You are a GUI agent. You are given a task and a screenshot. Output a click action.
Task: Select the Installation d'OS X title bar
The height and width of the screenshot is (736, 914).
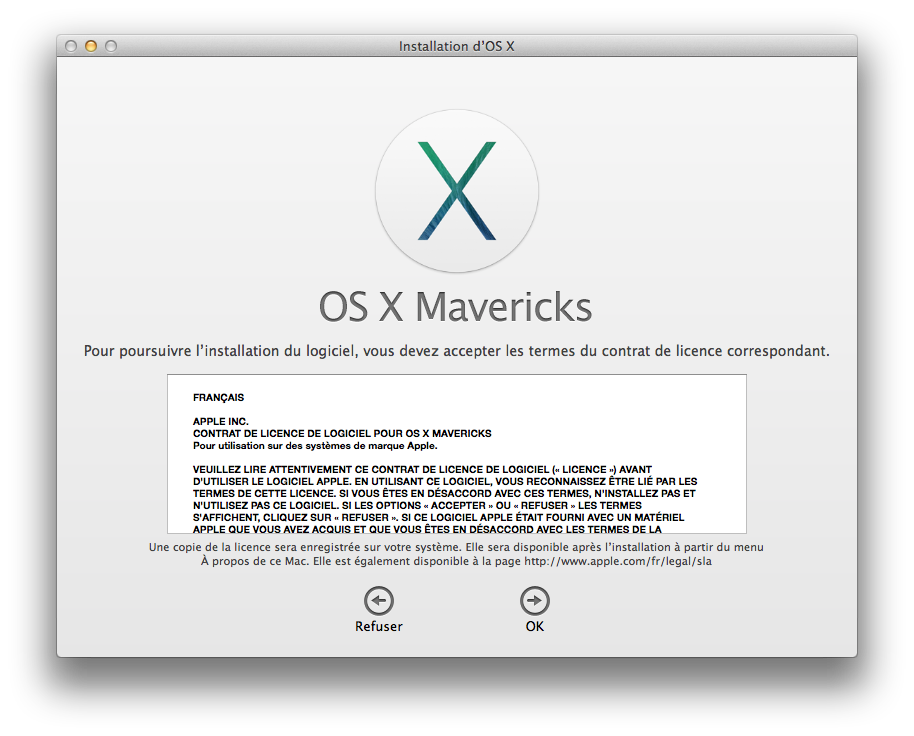tap(456, 46)
